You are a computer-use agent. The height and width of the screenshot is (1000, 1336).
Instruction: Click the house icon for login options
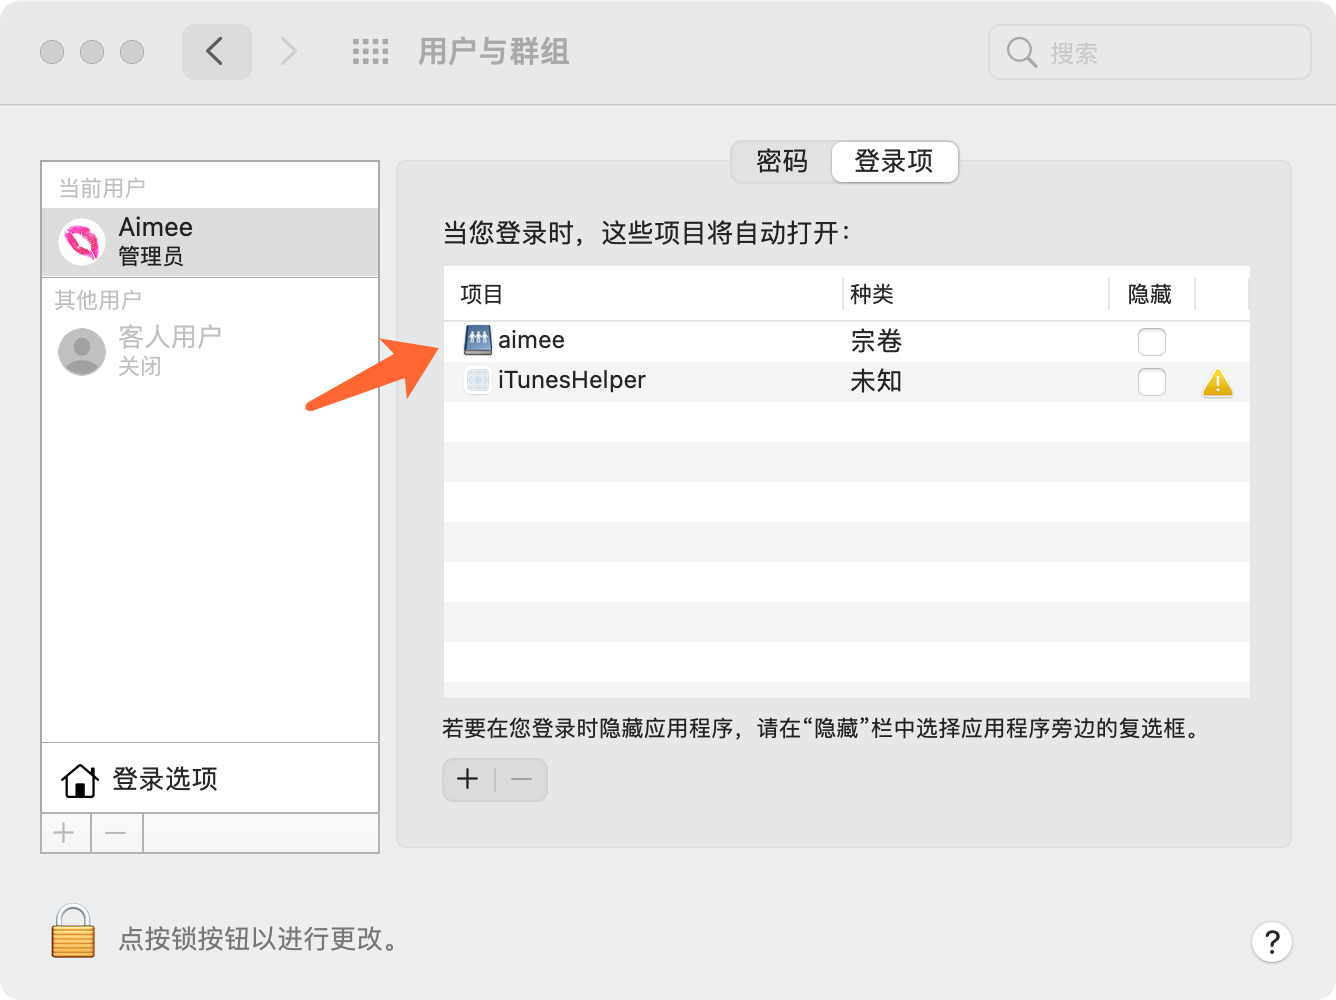click(x=79, y=780)
